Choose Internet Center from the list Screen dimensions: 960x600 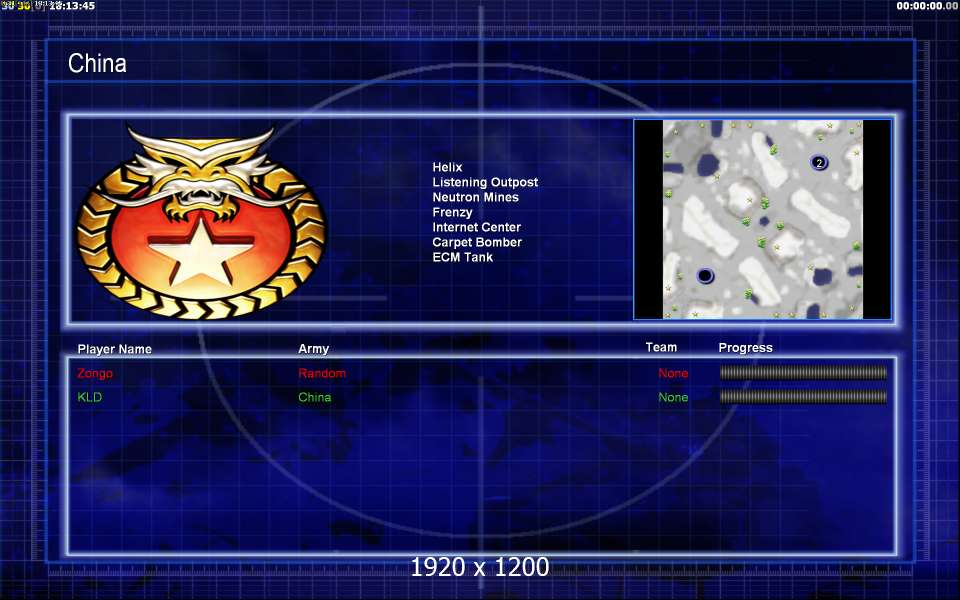coord(476,227)
